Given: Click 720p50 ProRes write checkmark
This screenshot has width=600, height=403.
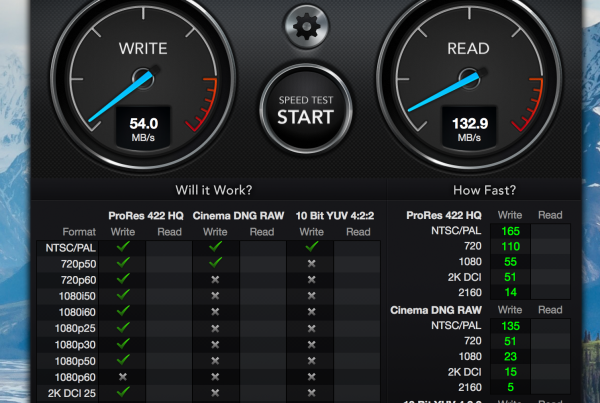Looking at the screenshot, I should 123,263.
